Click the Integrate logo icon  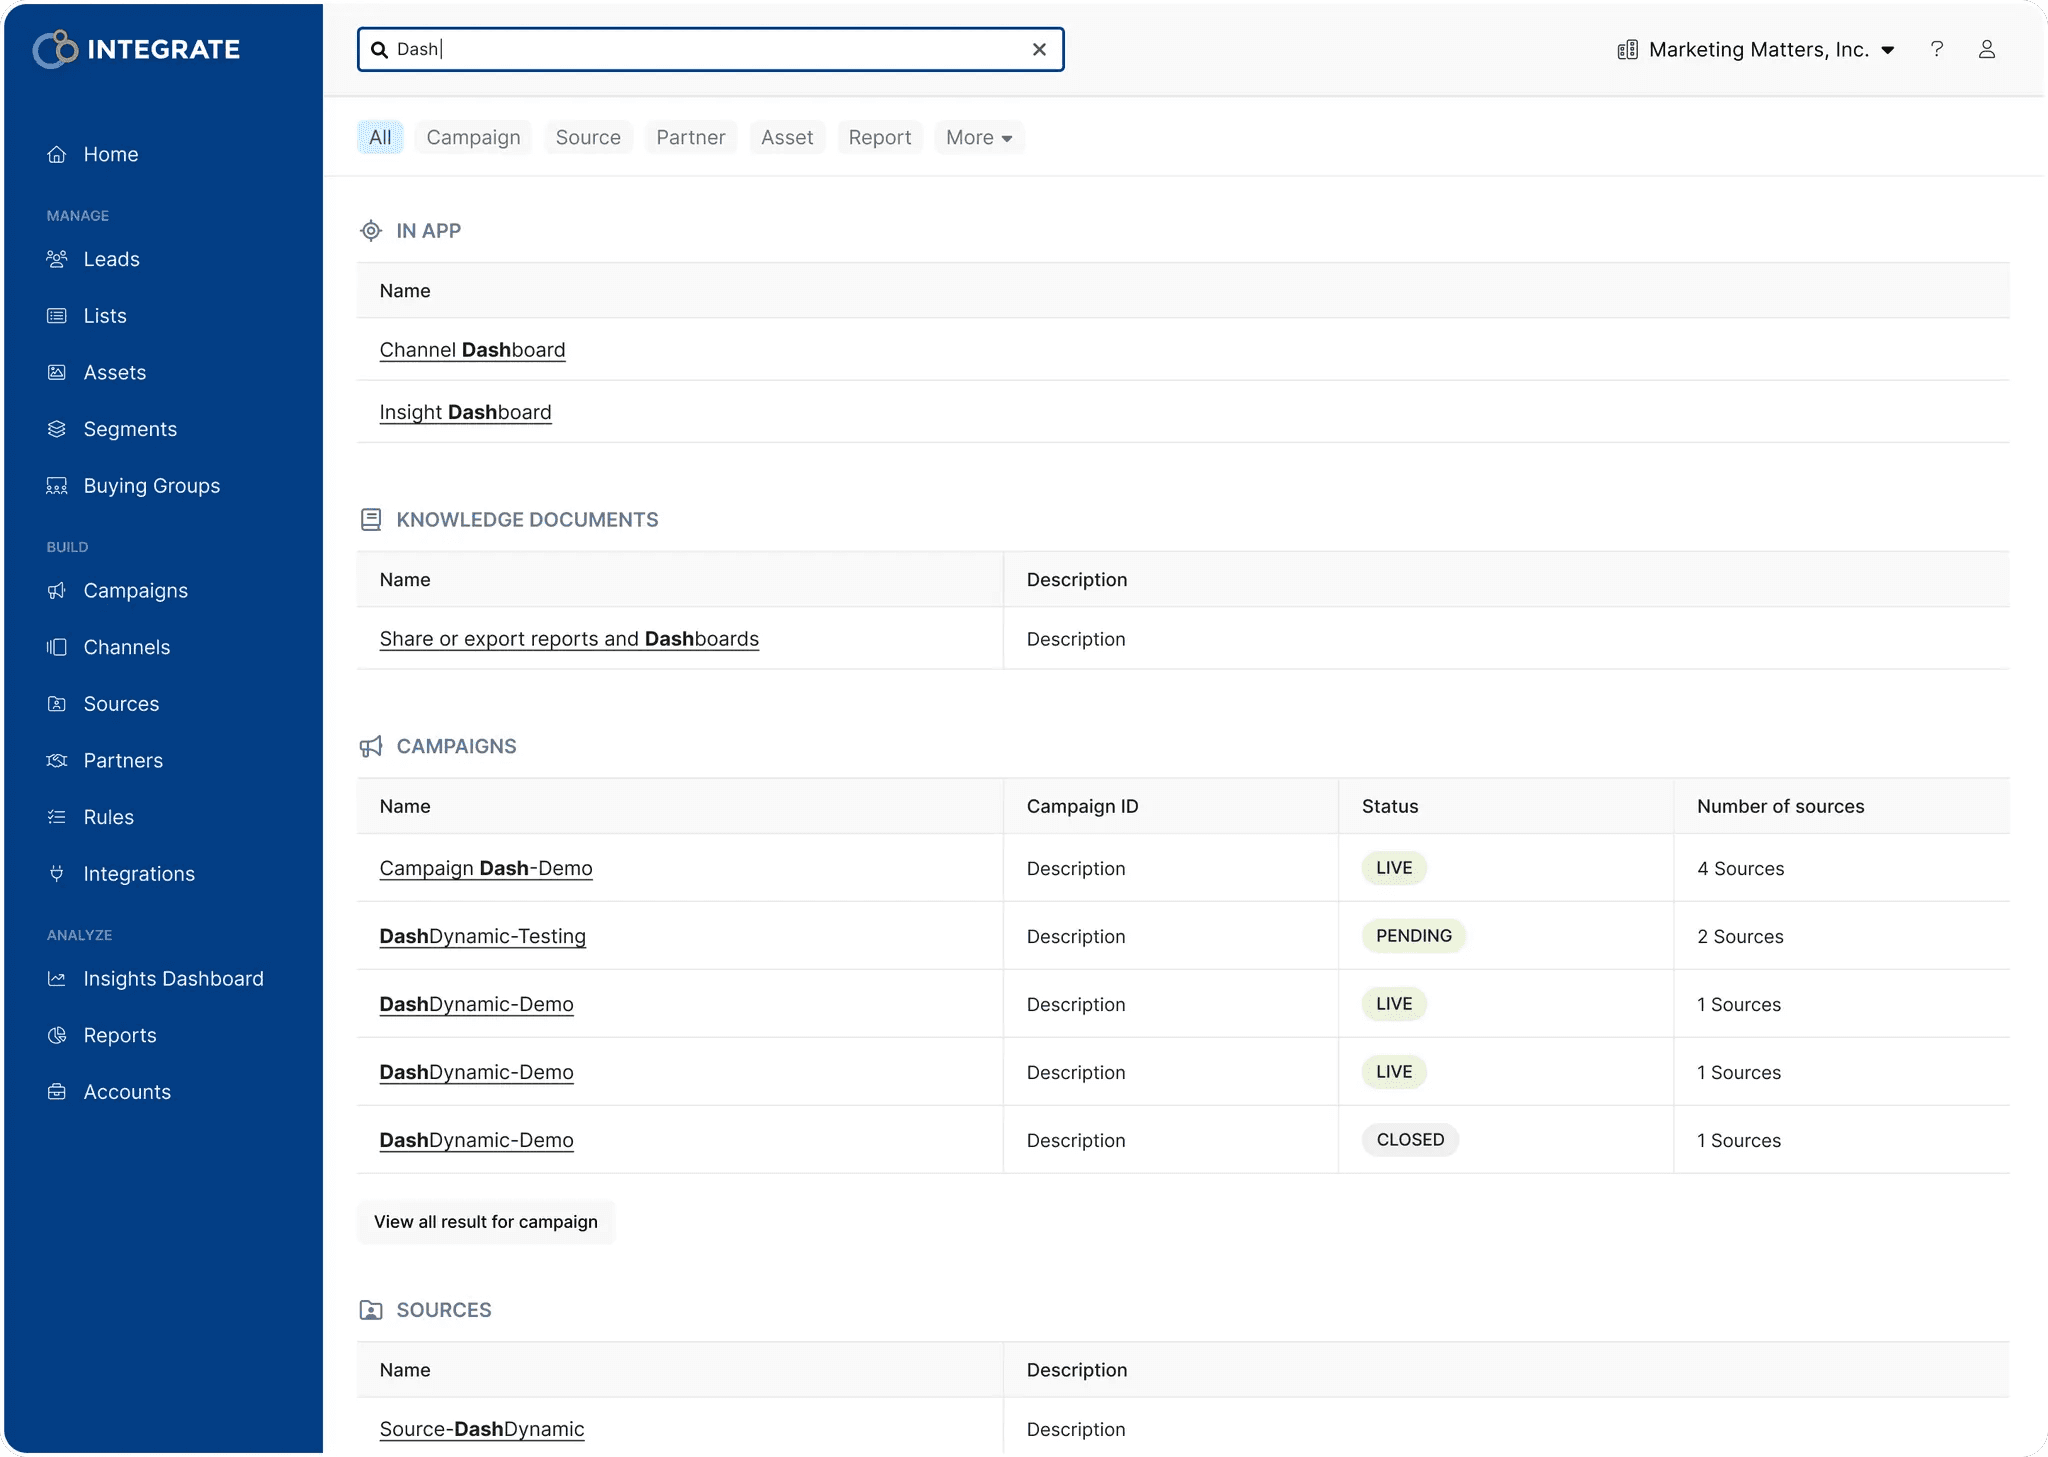pos(55,49)
